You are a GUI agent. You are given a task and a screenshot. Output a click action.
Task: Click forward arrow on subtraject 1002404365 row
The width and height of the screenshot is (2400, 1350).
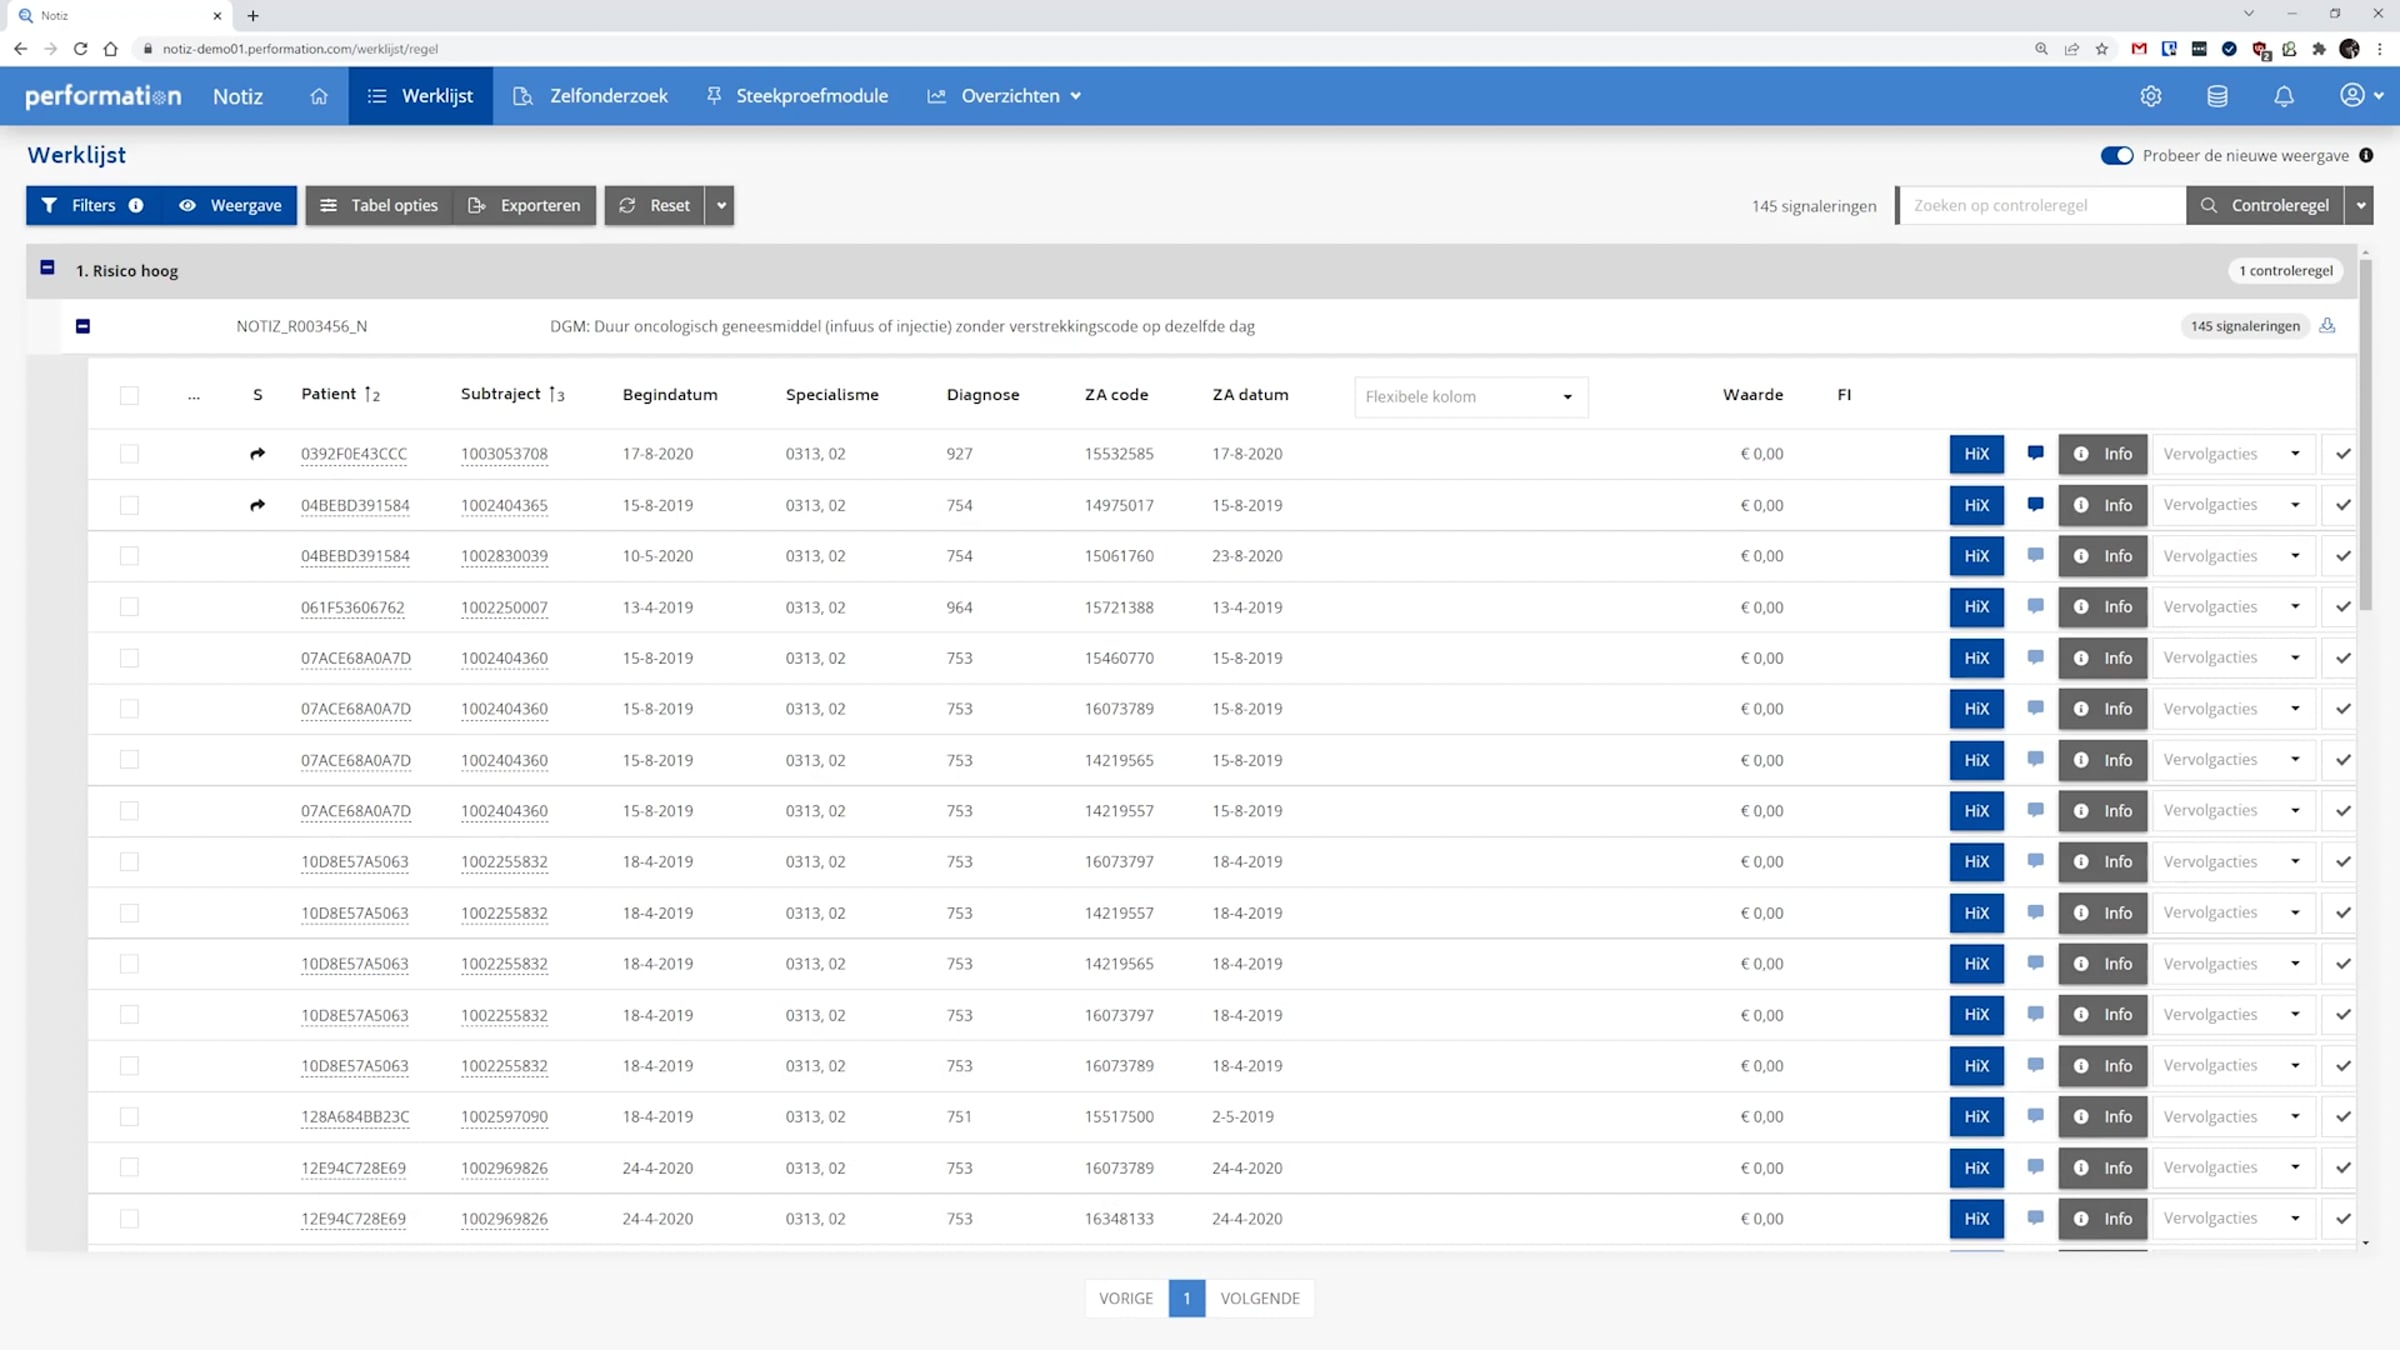coord(257,505)
